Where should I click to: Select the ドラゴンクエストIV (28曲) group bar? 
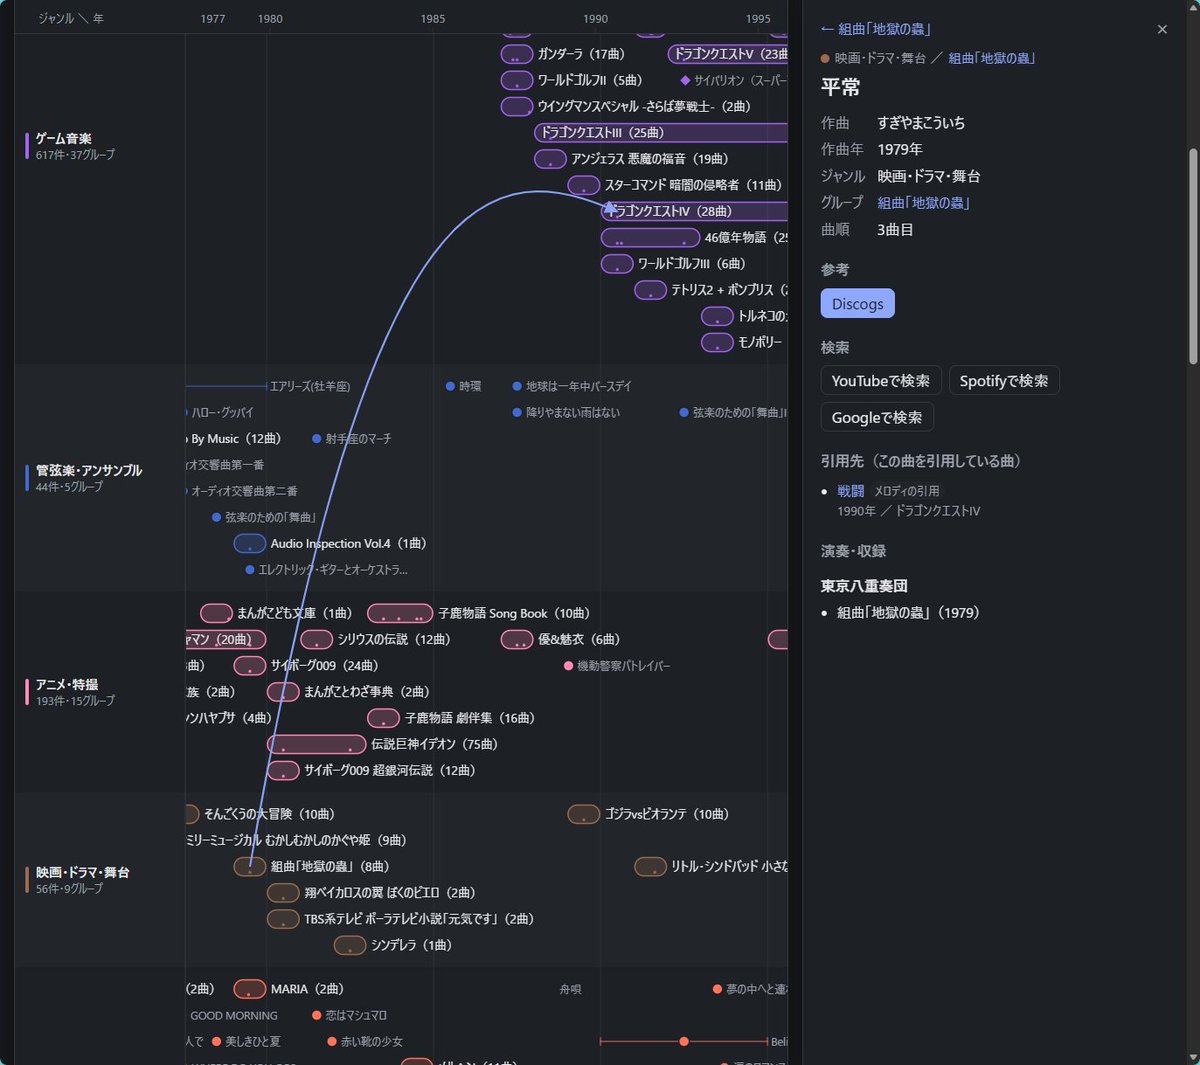(694, 211)
